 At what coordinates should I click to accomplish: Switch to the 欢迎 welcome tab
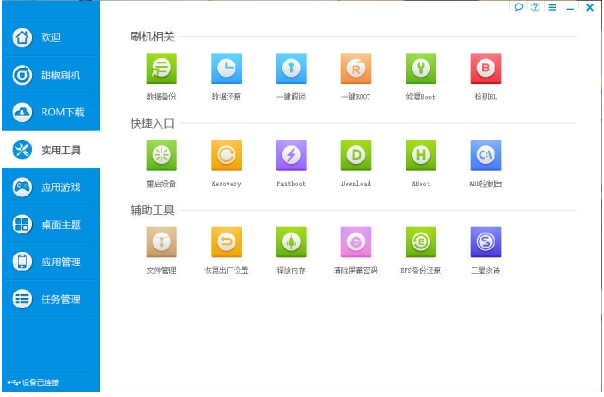(51, 37)
